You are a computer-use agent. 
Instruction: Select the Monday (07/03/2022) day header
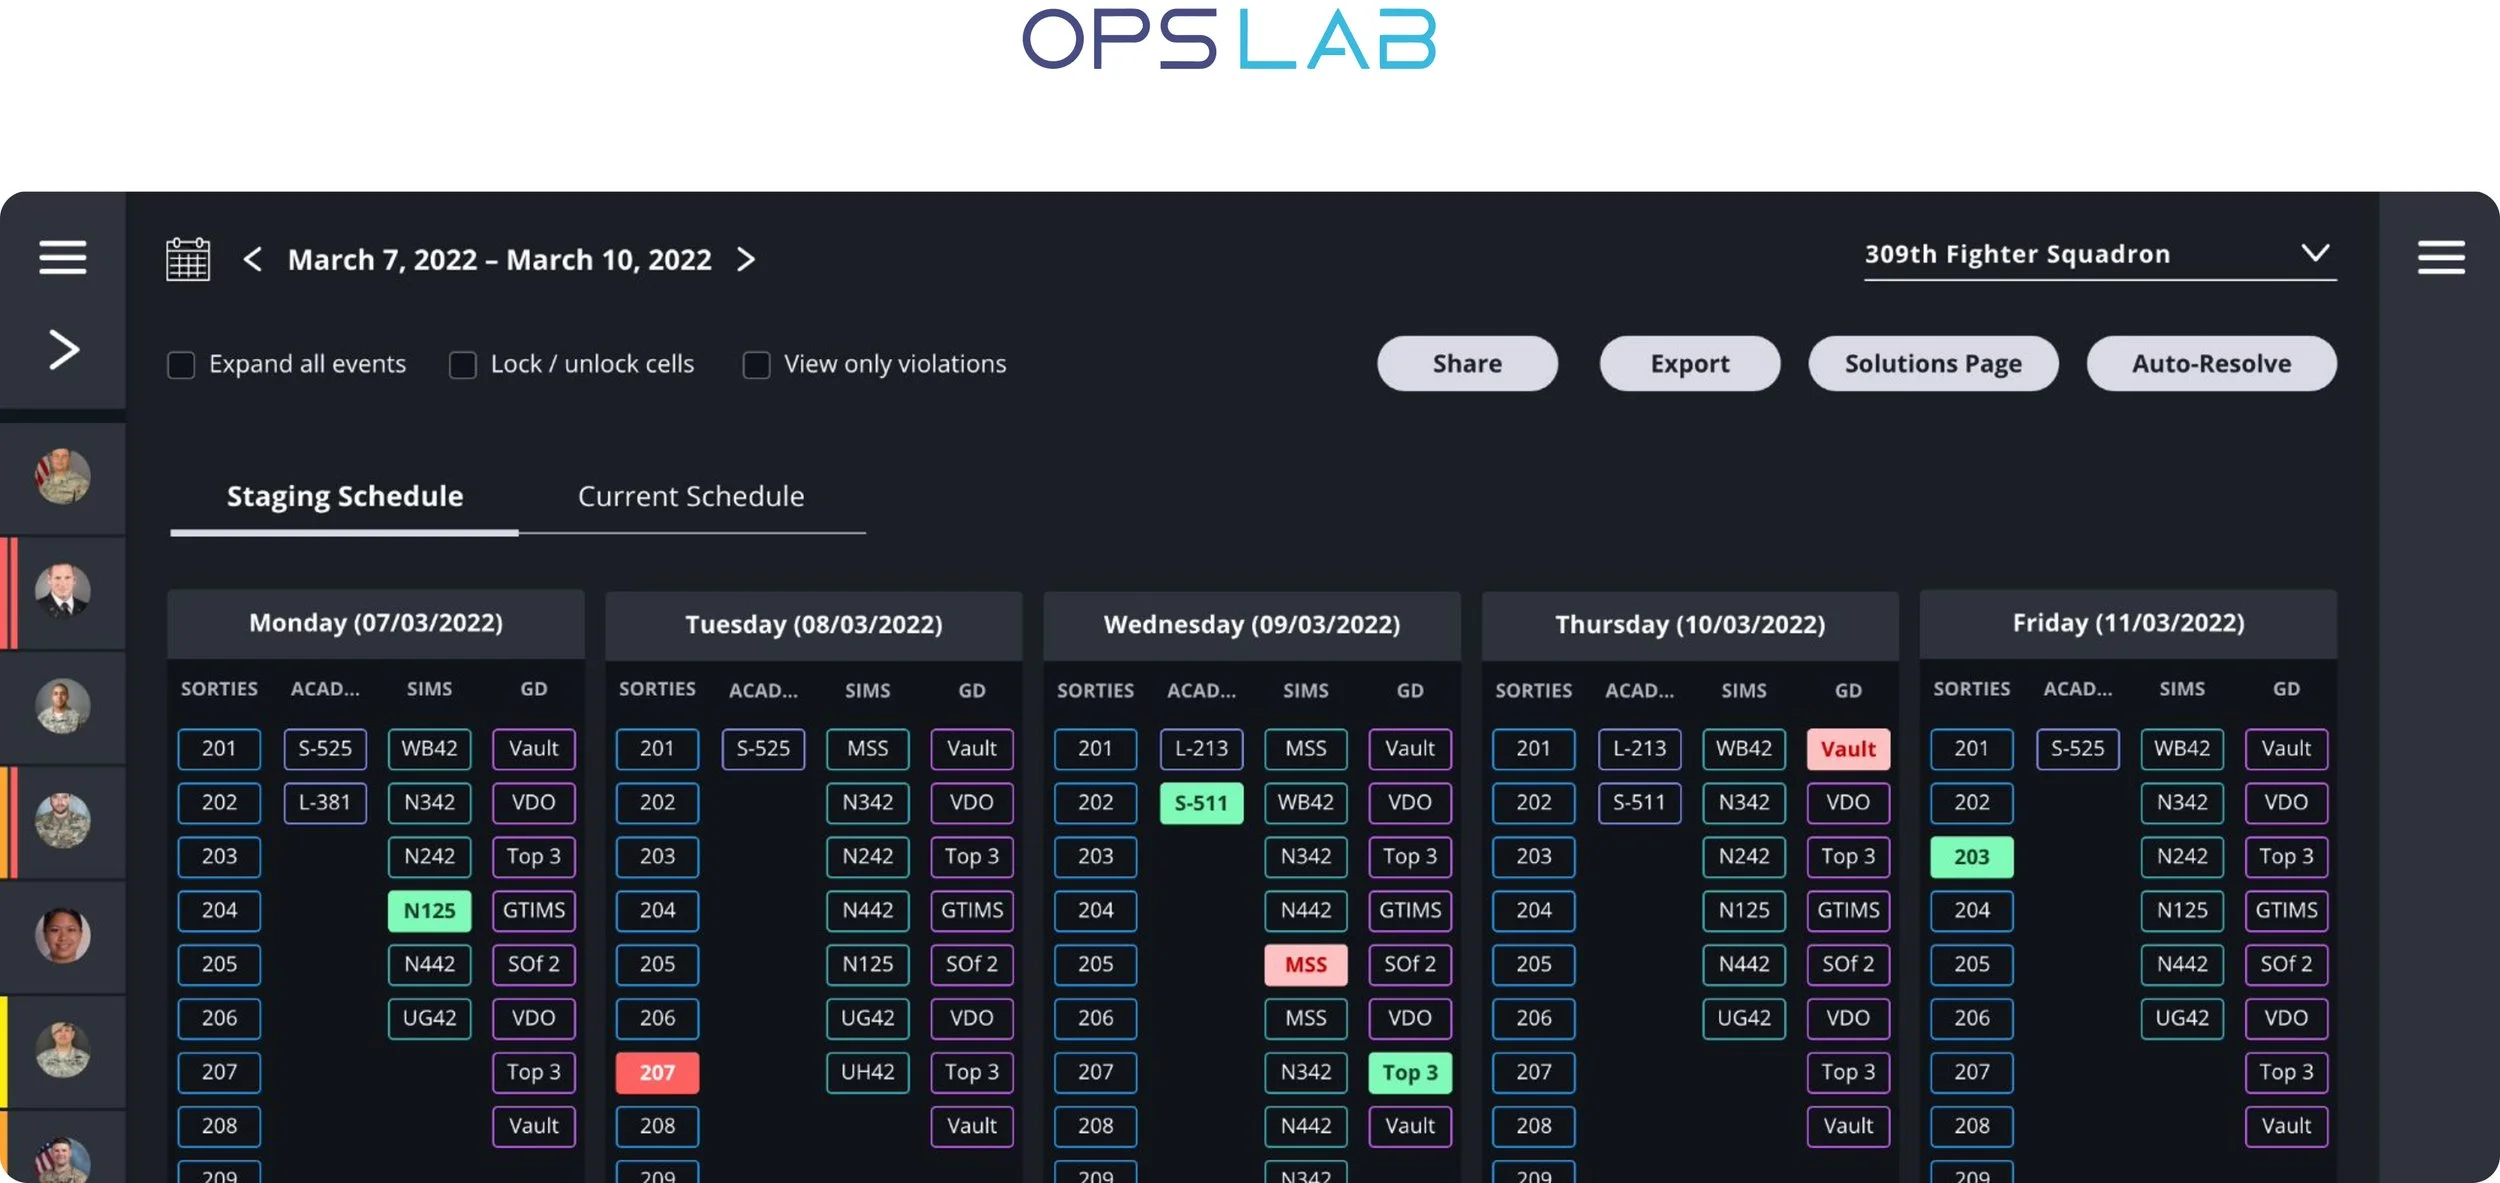(376, 623)
